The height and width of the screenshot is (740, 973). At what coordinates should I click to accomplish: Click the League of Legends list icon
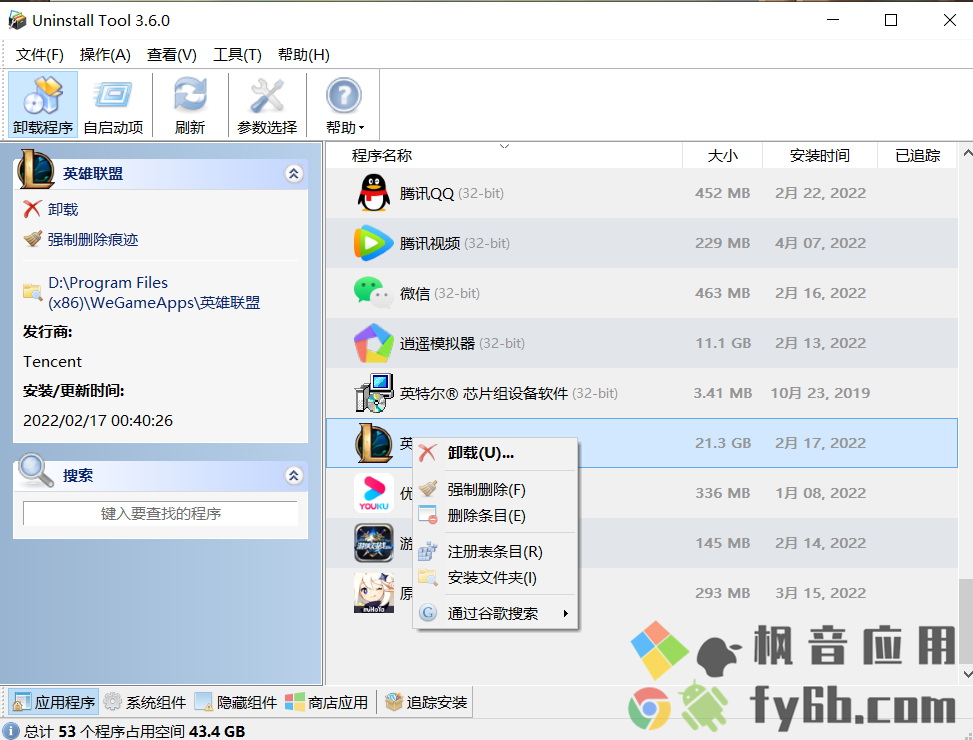coord(374,443)
